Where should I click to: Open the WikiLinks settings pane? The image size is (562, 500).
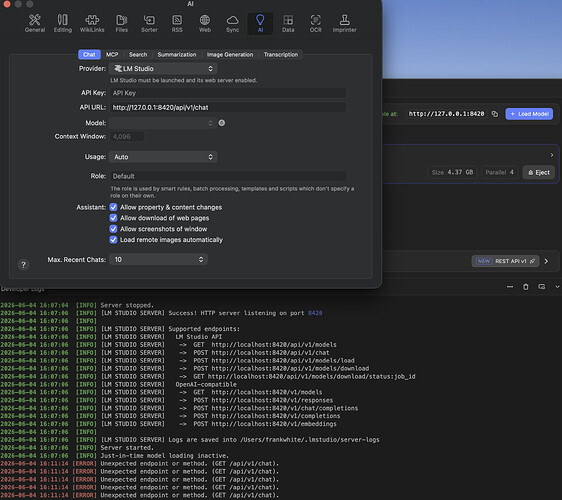tap(92, 24)
